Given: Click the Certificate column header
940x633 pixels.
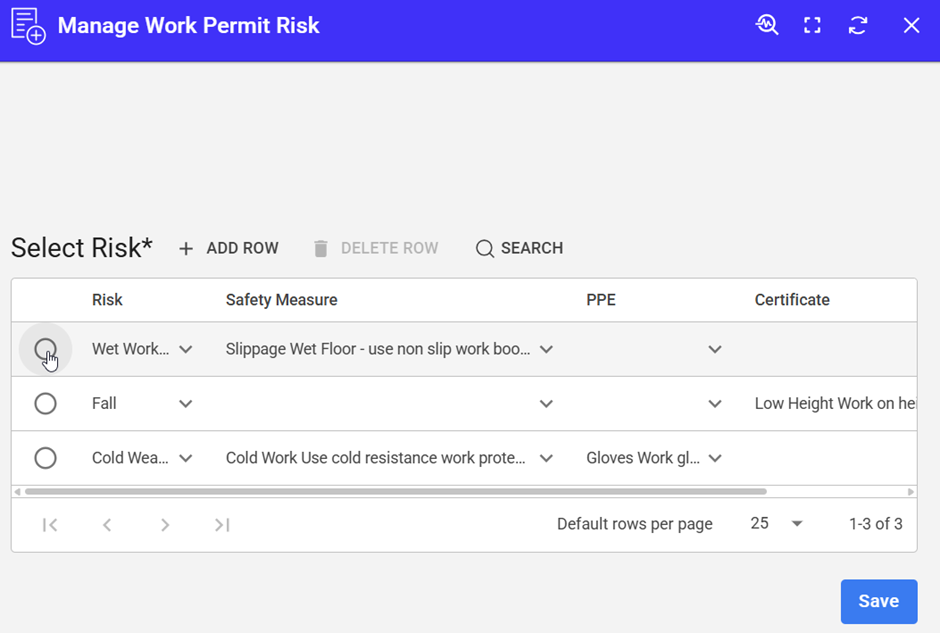Looking at the screenshot, I should click(x=792, y=300).
